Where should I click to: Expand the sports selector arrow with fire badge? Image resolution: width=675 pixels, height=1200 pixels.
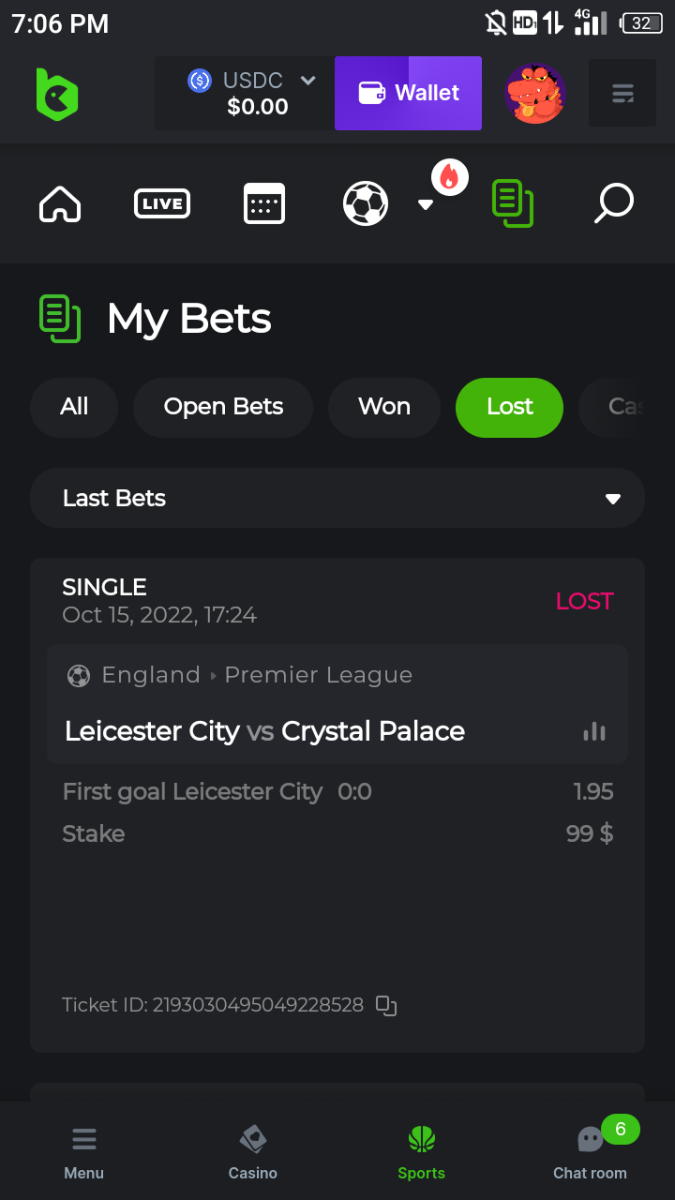click(x=426, y=204)
